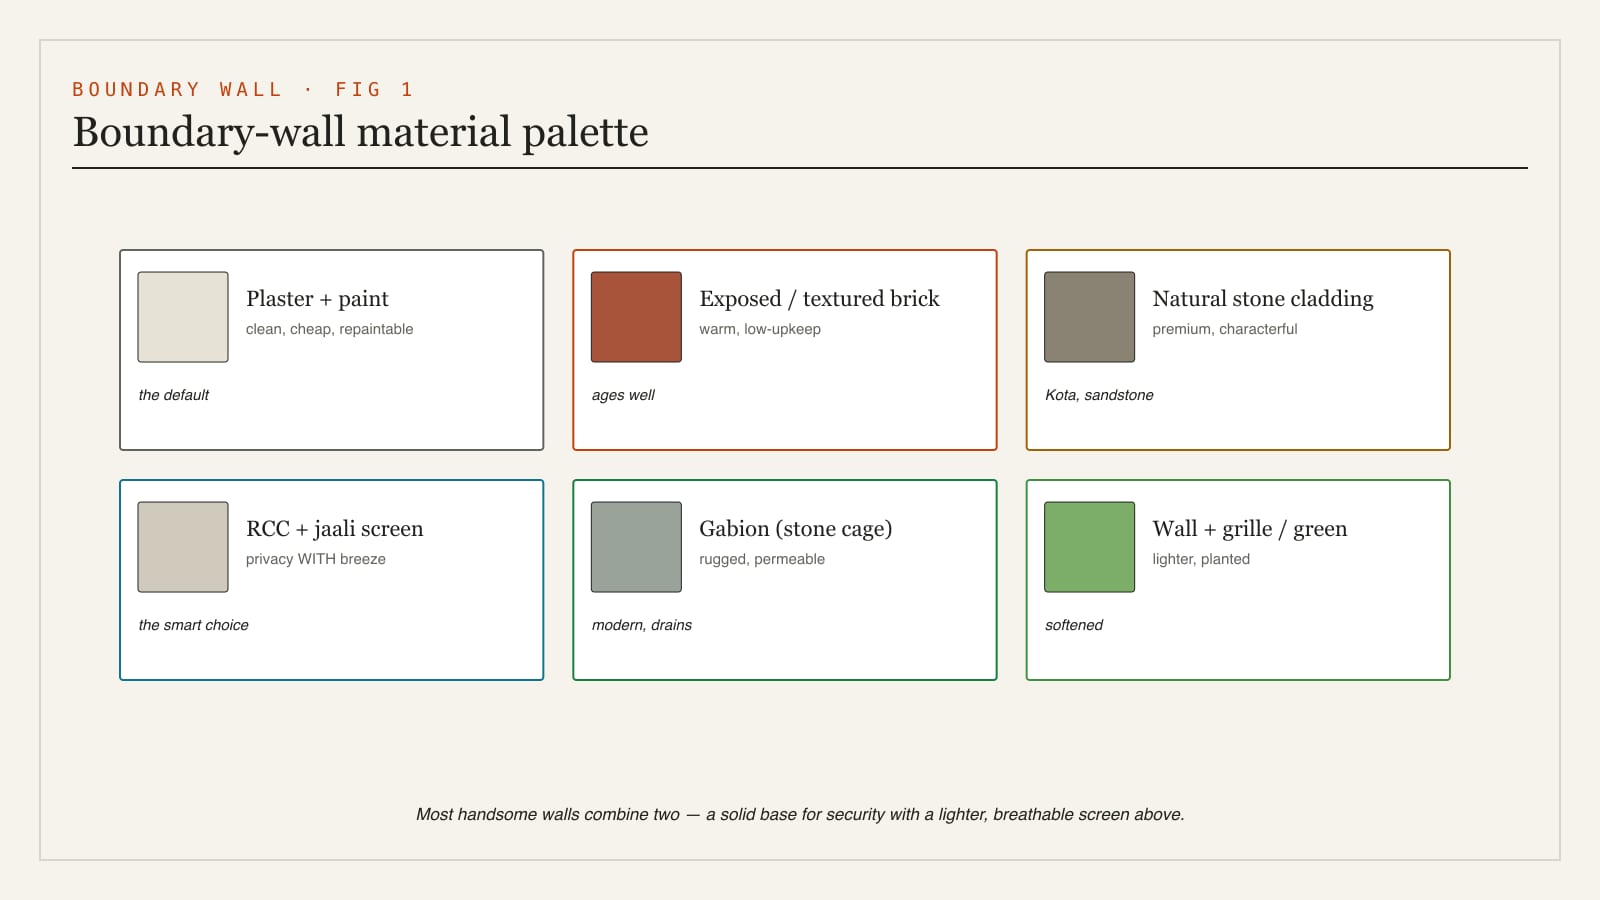Image resolution: width=1600 pixels, height=900 pixels.
Task: Click the Plaster + paint cream swatch
Action: (183, 317)
